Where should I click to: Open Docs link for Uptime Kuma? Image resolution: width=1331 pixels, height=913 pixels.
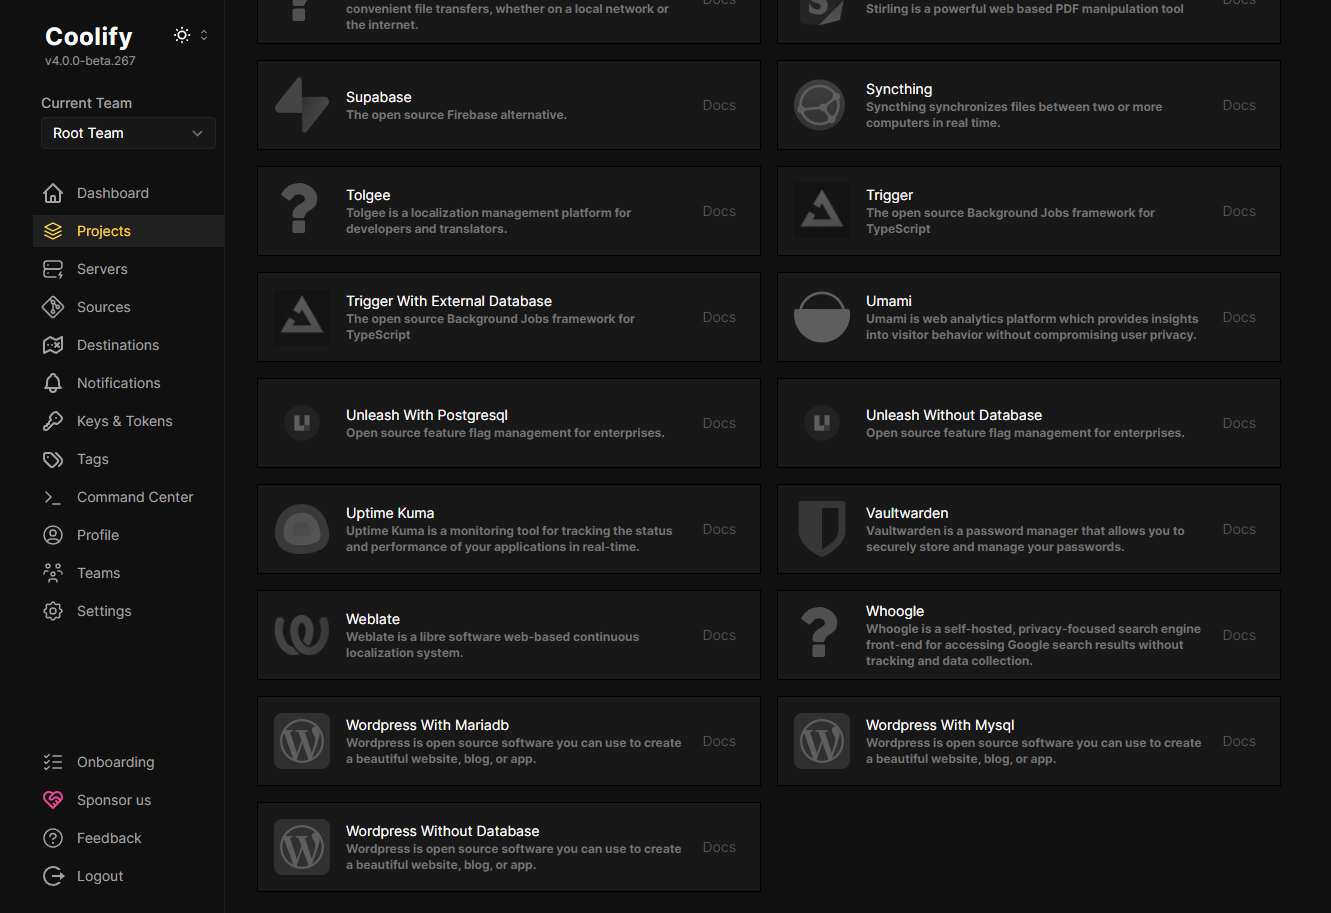click(719, 529)
